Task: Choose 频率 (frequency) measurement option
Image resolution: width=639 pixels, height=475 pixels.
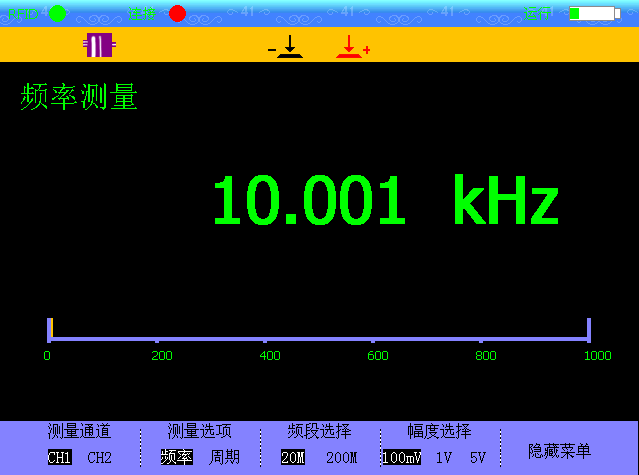Action: tap(176, 458)
